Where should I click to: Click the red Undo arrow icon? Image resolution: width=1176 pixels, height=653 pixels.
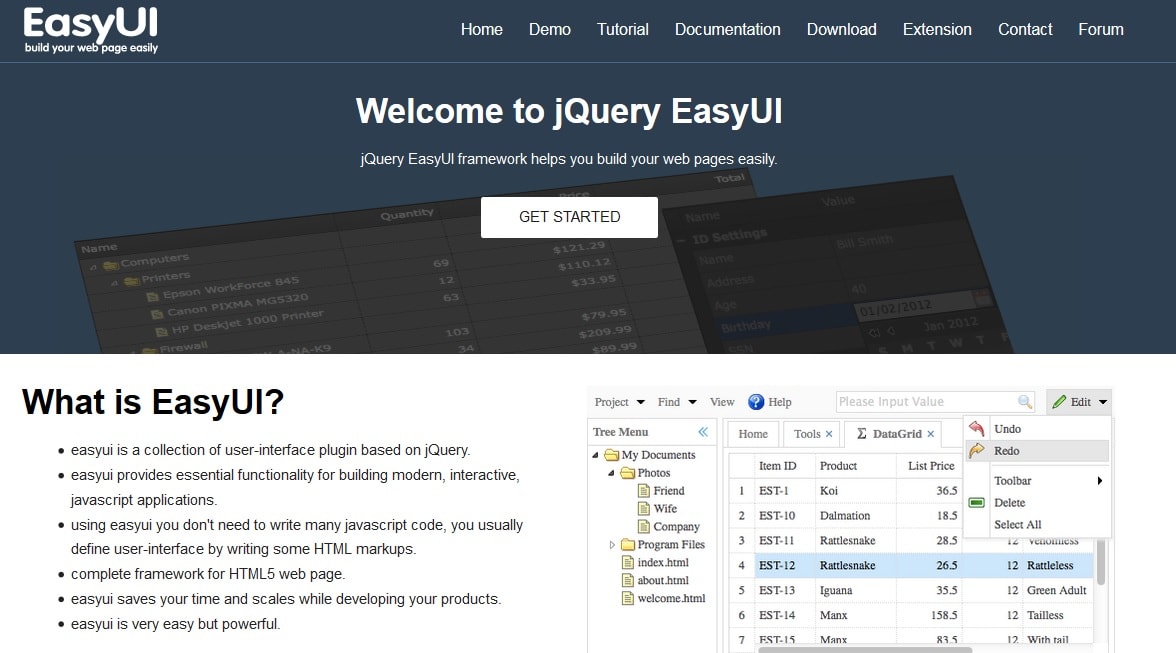(976, 429)
